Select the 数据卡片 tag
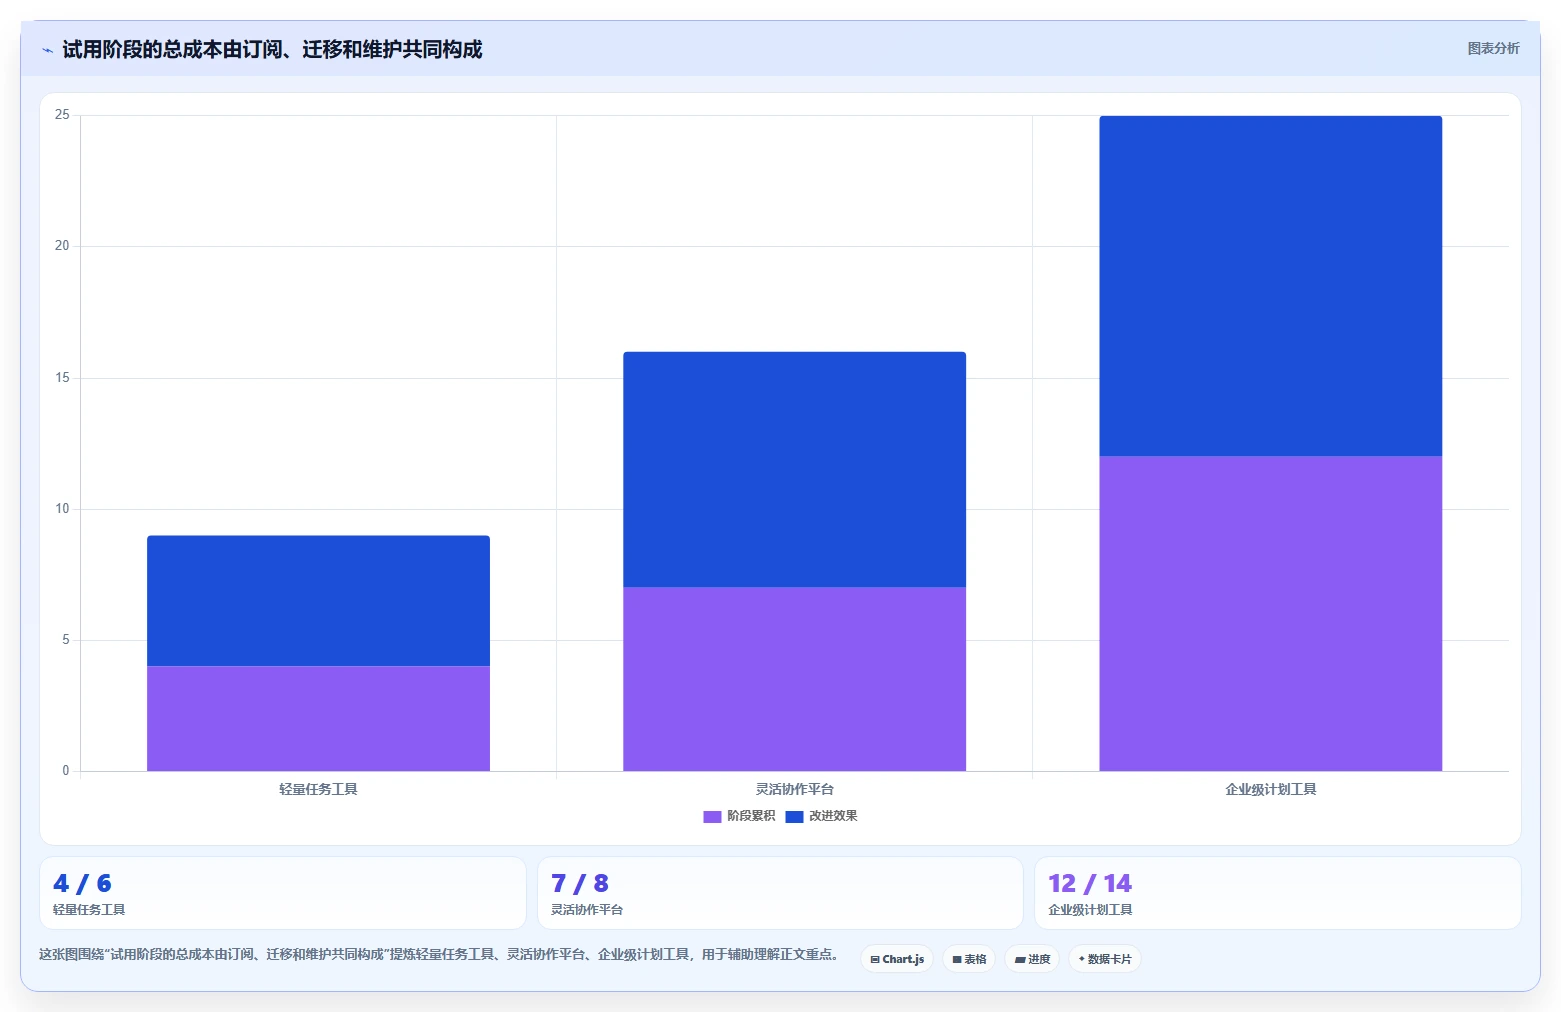 (x=1105, y=959)
